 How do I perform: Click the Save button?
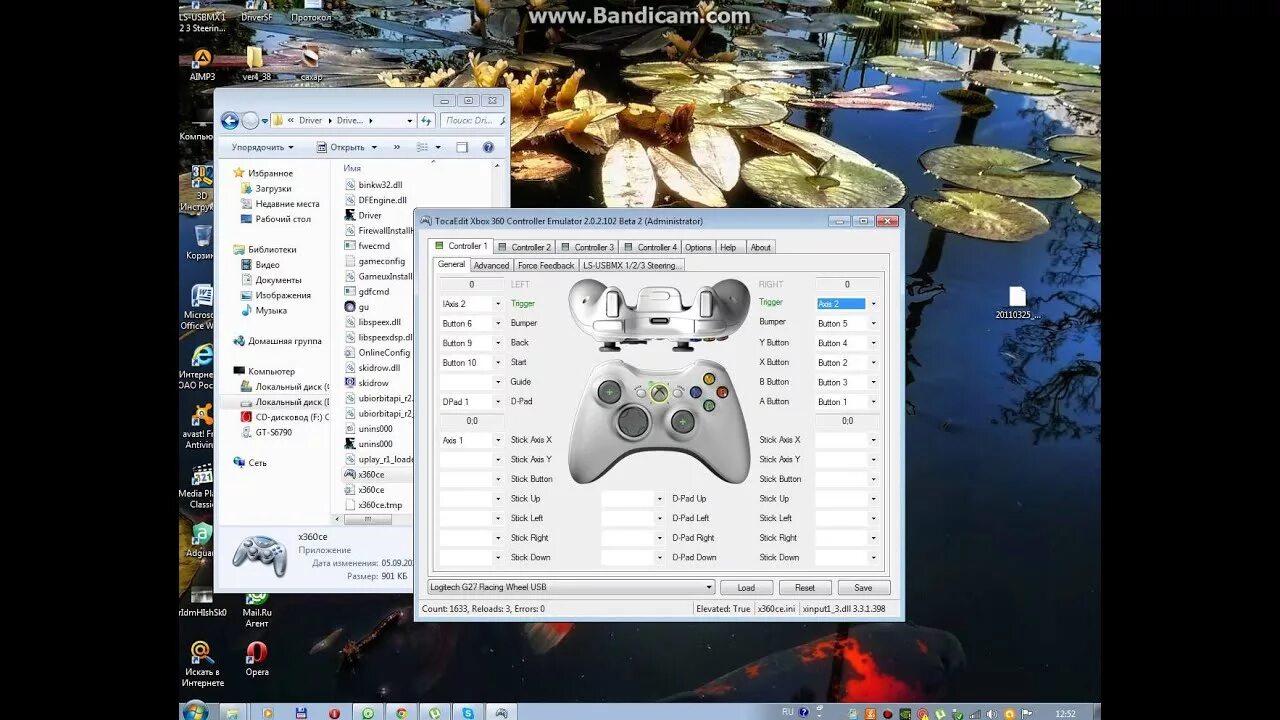point(863,588)
